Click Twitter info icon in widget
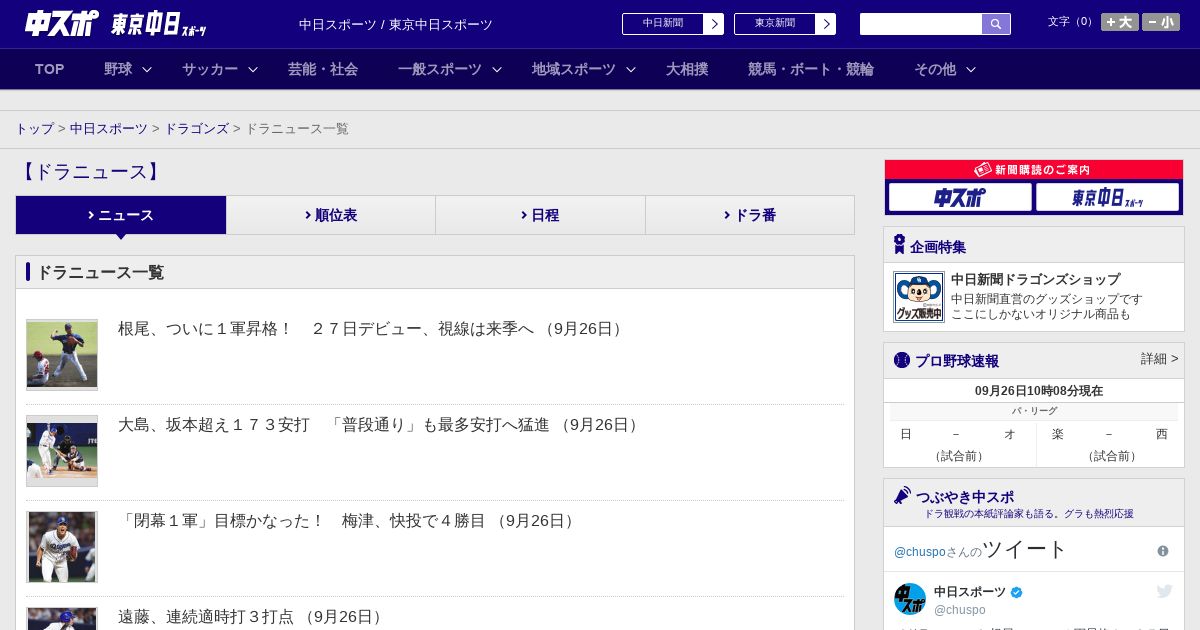 click(1163, 551)
